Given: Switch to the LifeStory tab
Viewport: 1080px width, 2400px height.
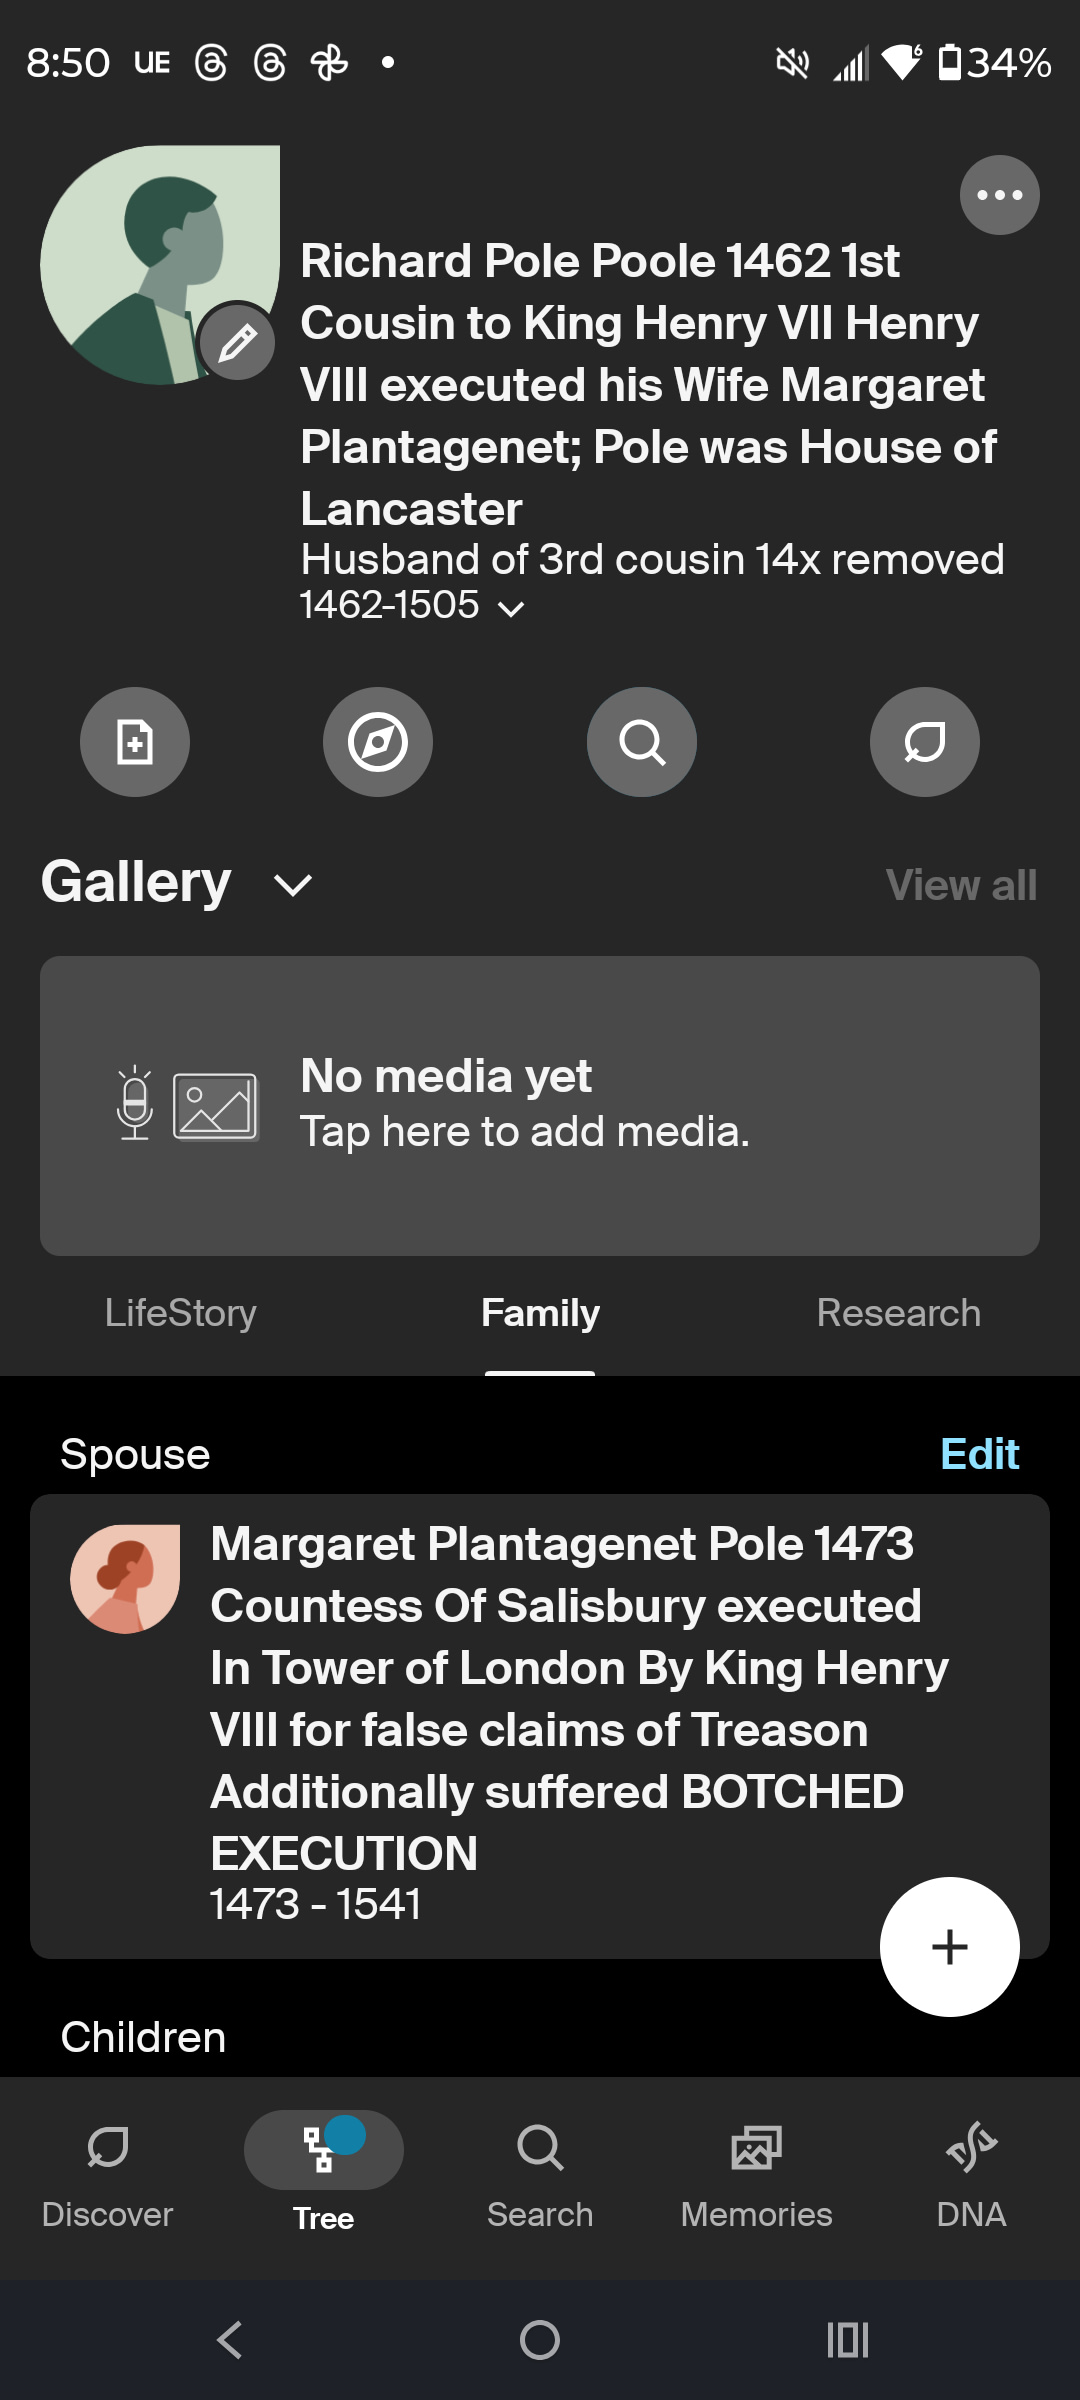Looking at the screenshot, I should click(181, 1313).
